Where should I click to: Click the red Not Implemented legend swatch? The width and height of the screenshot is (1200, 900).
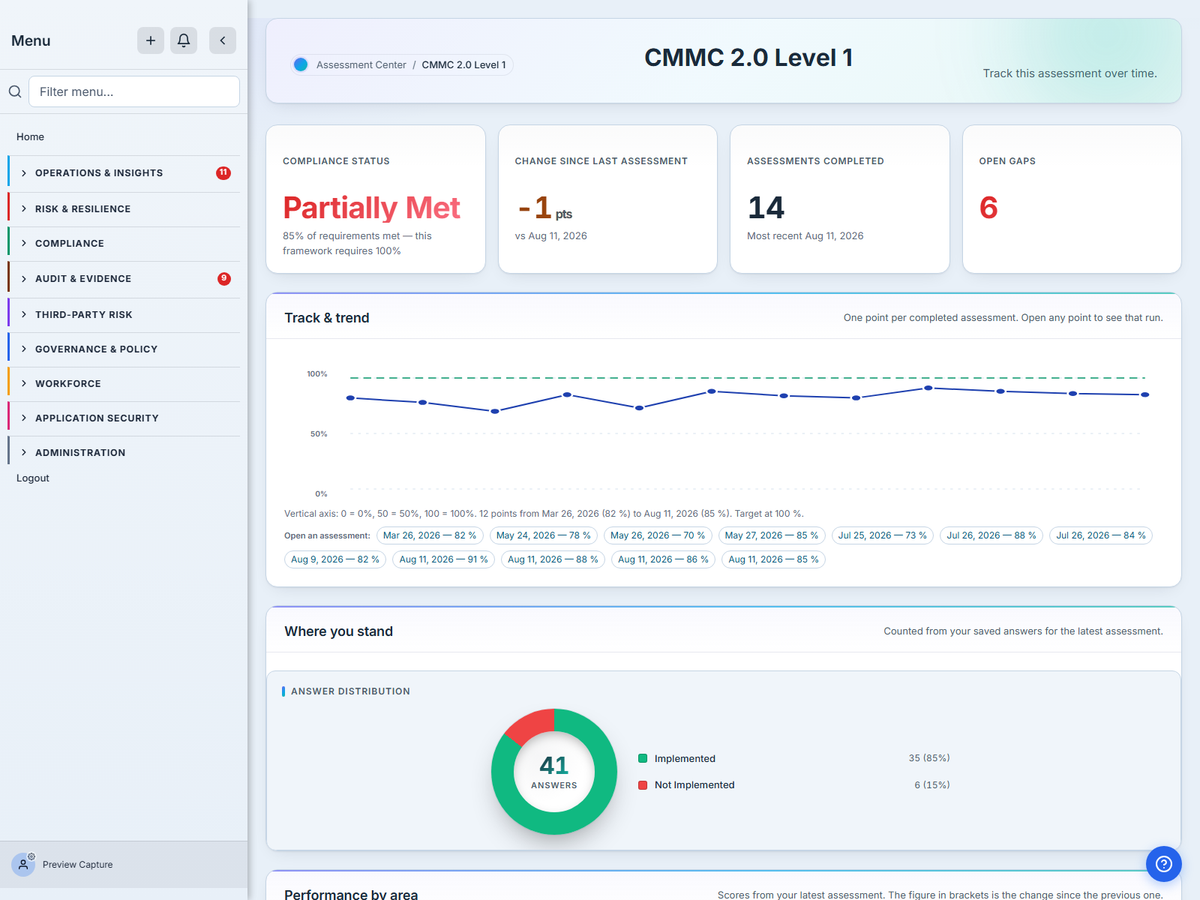(x=643, y=785)
